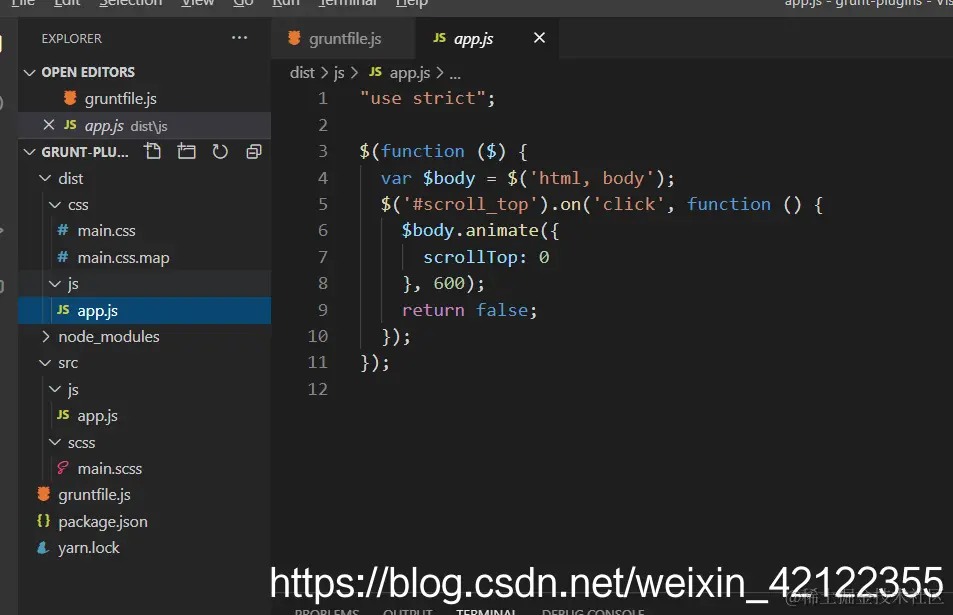The image size is (953, 615).
Task: Collapse the js folder under dist
Action: (x=55, y=284)
